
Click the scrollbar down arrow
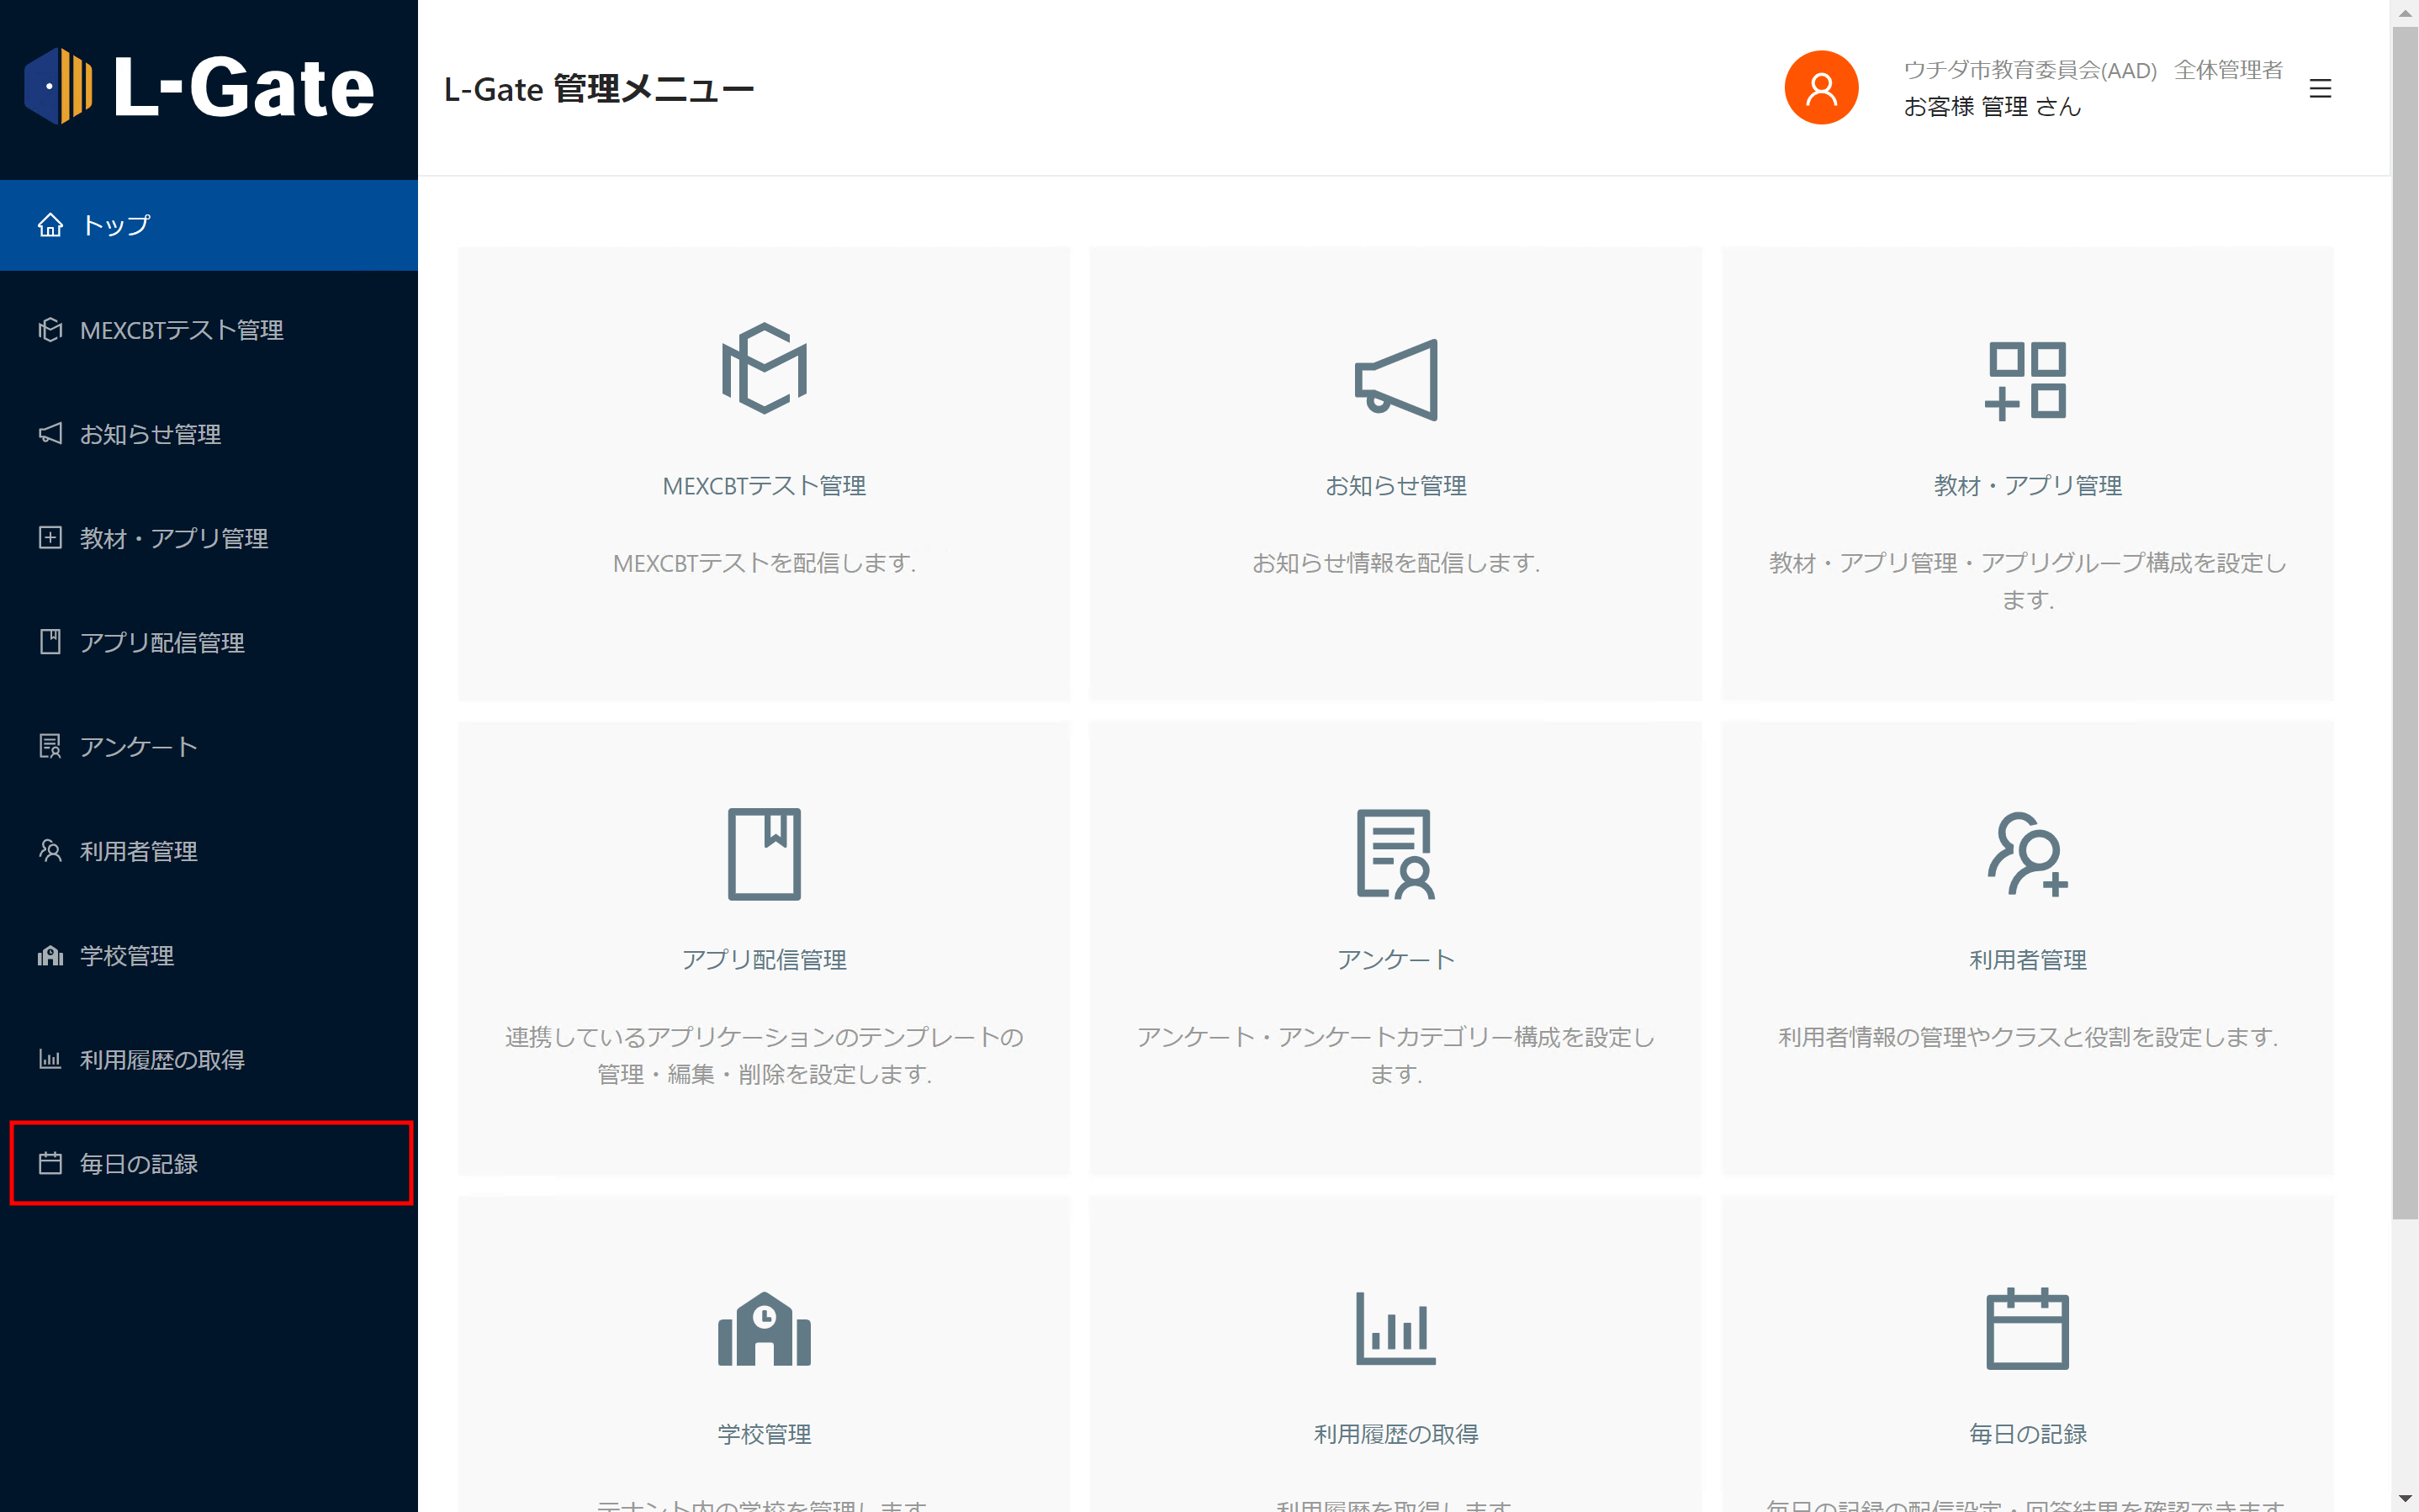click(x=2405, y=1499)
